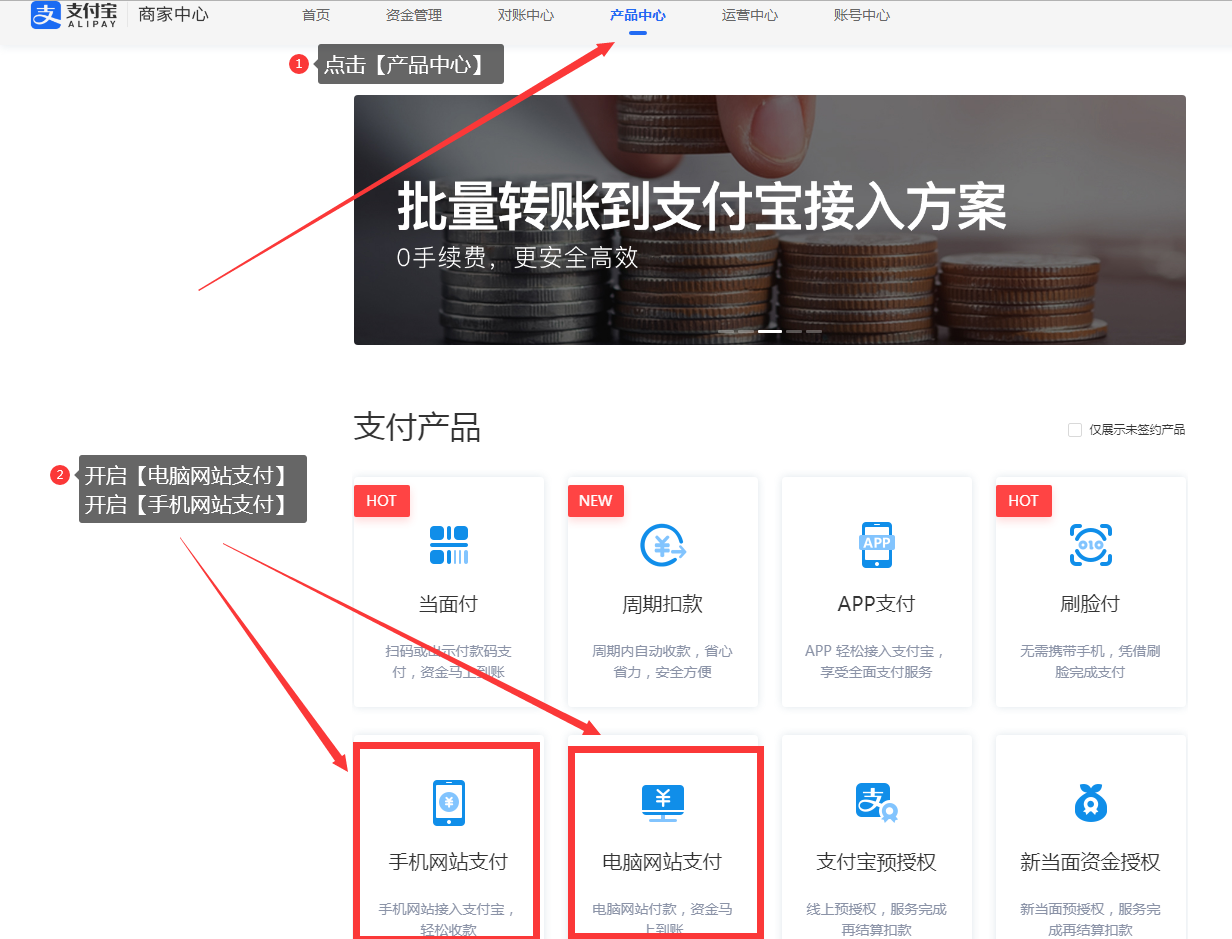Viewport: 1232px width, 939px height.
Task: Click description 周期内自动收款，省心省力，安全方便
Action: [662, 661]
